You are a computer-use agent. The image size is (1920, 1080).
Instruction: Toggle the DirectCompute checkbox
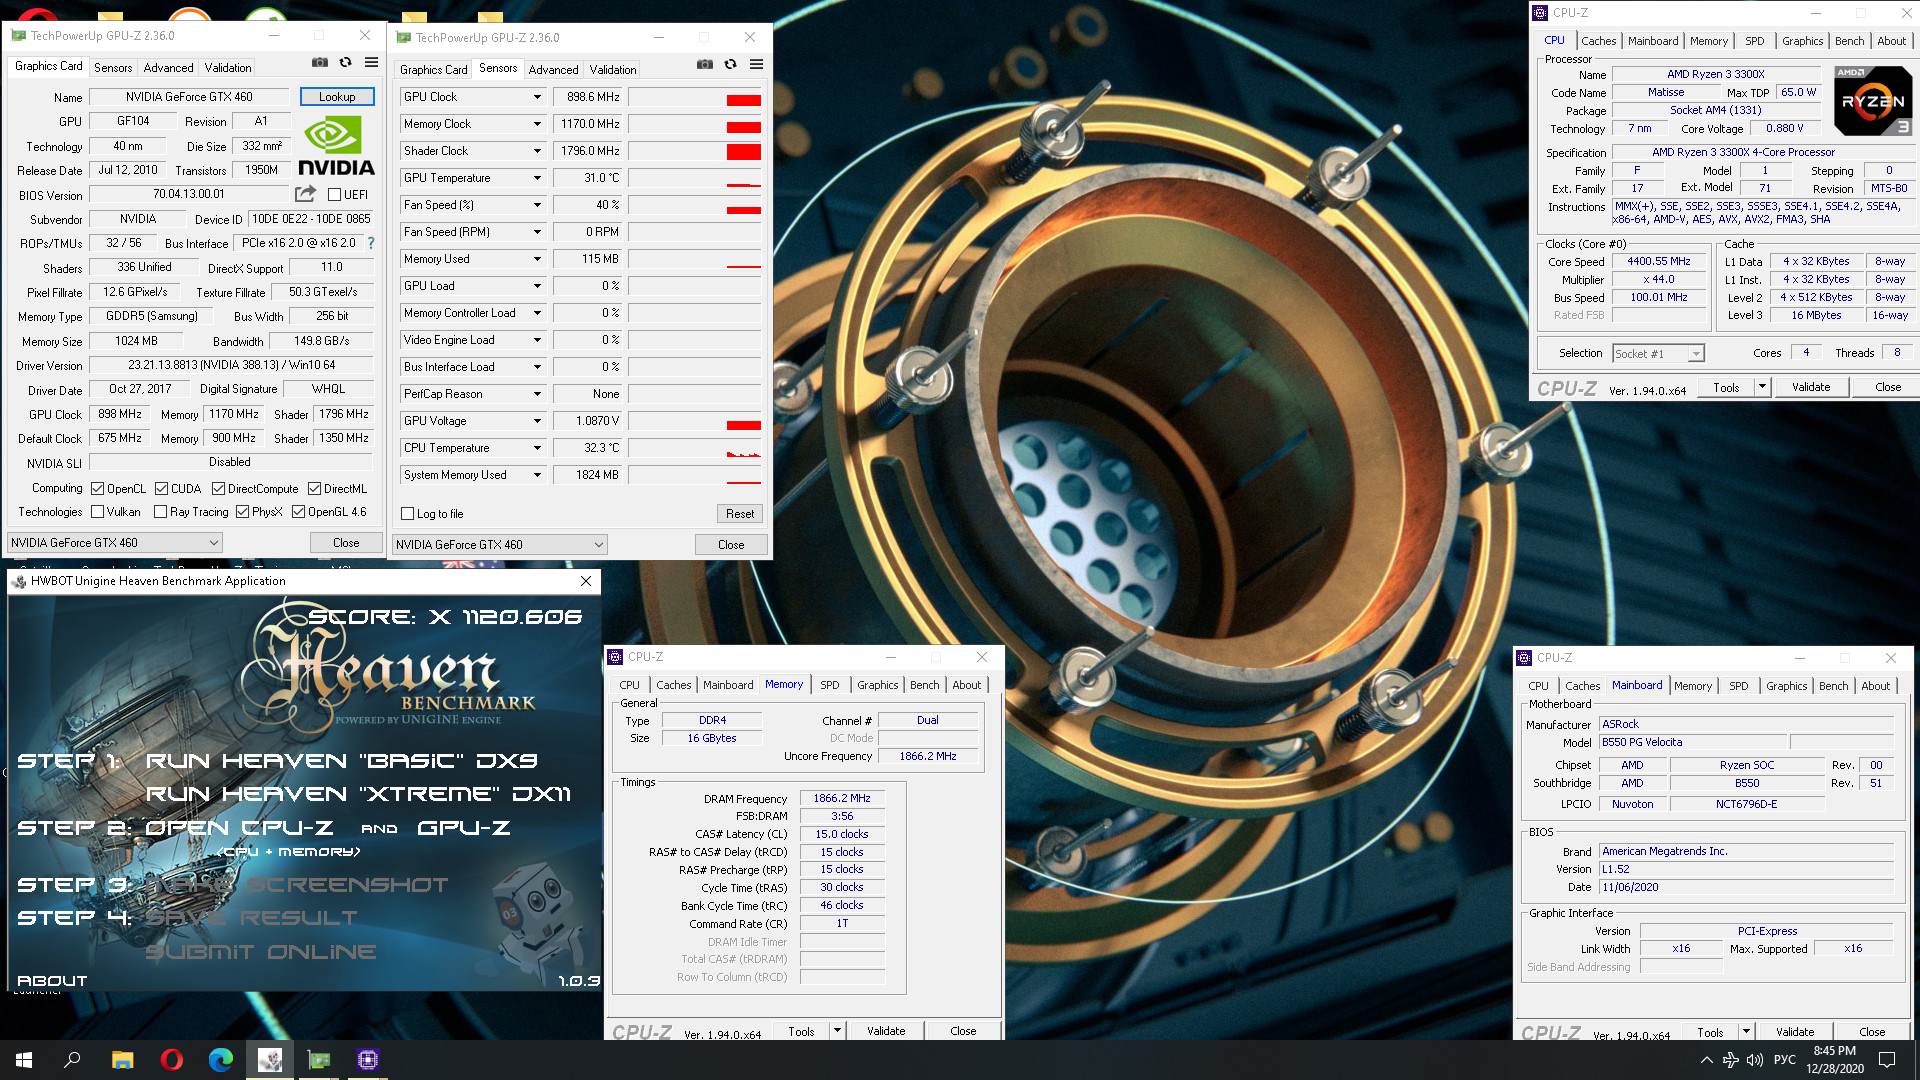pyautogui.click(x=218, y=489)
